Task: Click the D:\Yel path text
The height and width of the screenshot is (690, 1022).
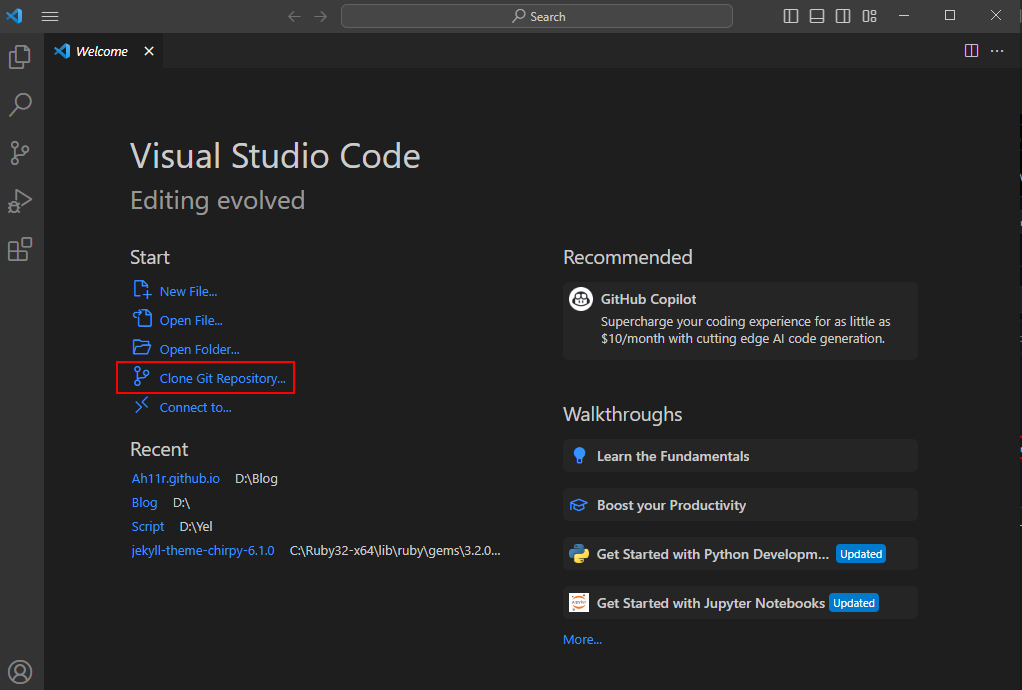Action: 196,526
